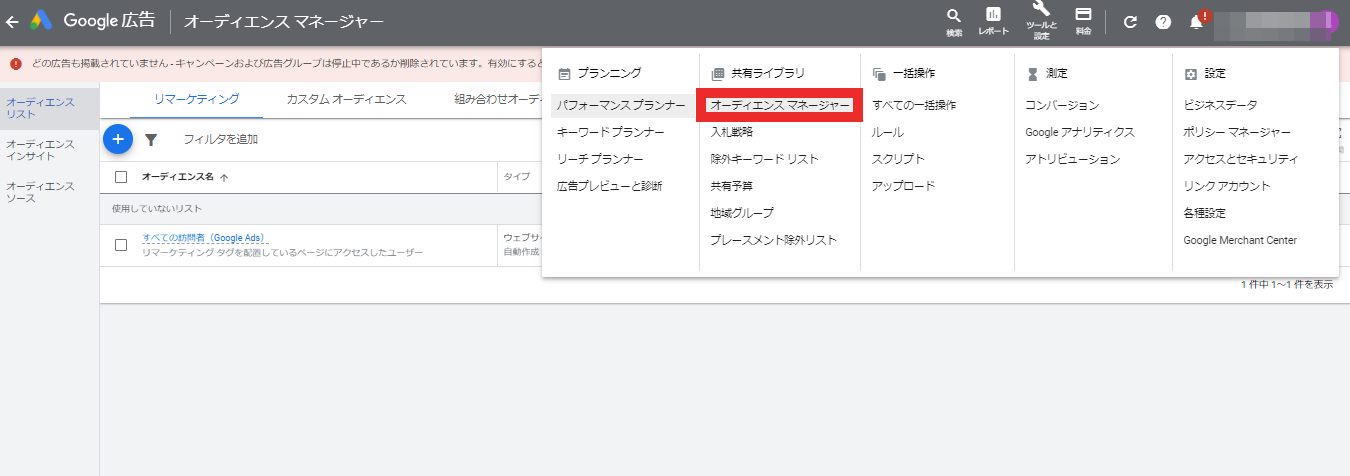The image size is (1350, 476).
Task: Click the red warning icon in alert bar
Action: pyautogui.click(x=16, y=63)
